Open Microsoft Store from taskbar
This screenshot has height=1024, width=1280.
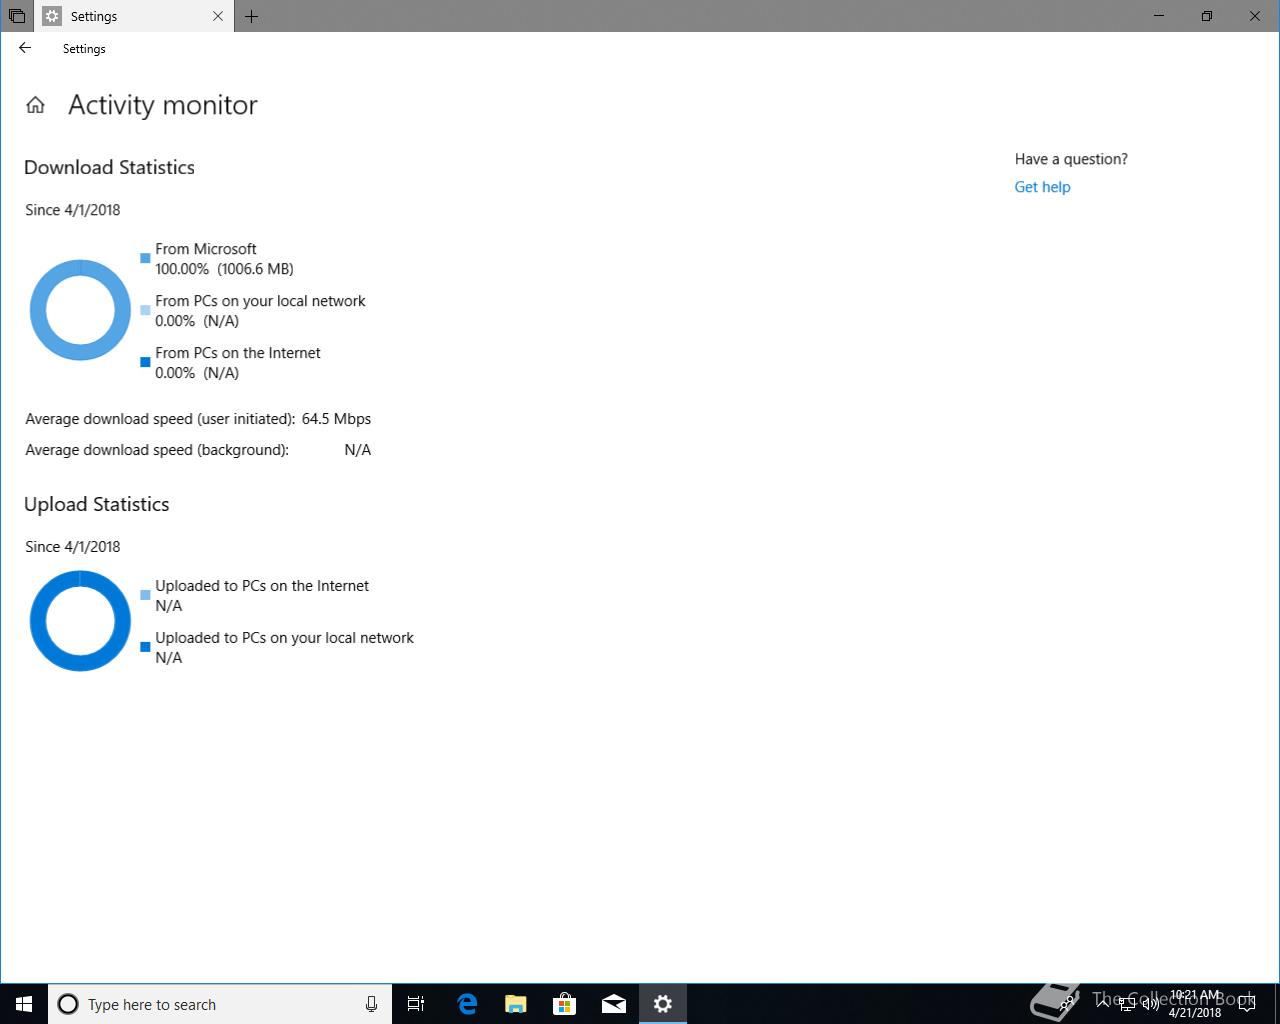(564, 1004)
